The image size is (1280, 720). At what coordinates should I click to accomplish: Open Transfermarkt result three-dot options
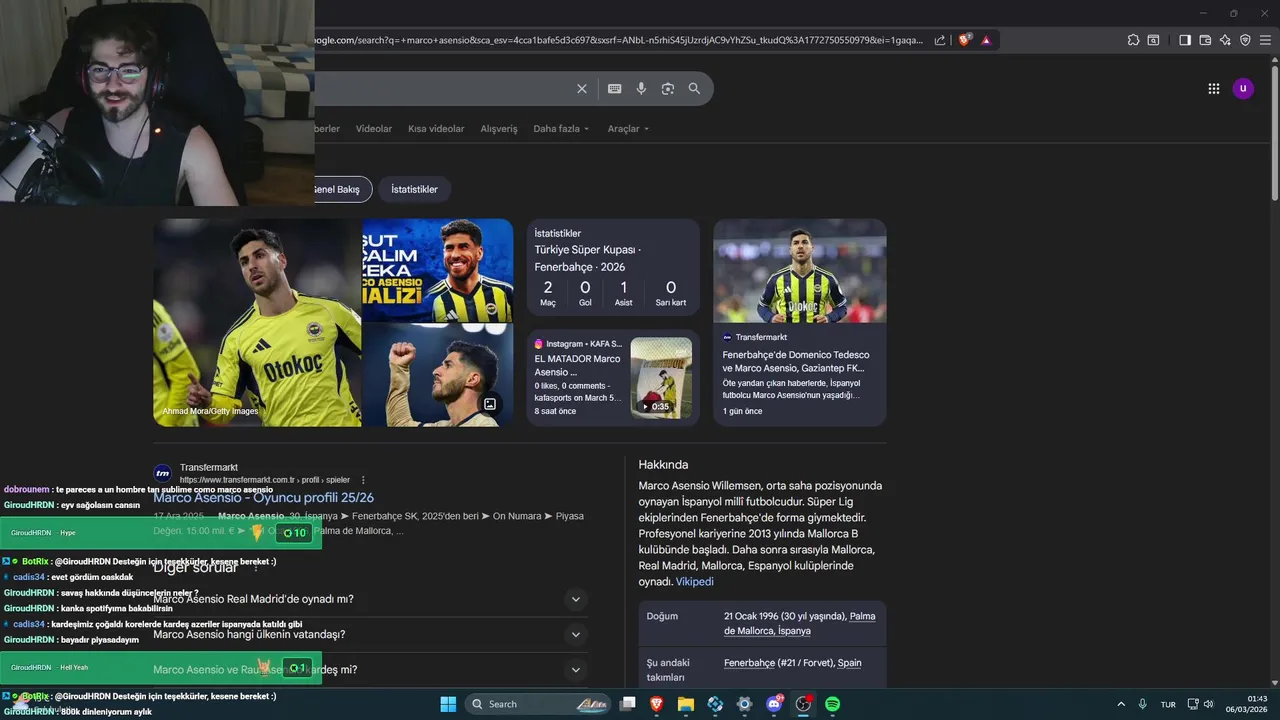(363, 480)
